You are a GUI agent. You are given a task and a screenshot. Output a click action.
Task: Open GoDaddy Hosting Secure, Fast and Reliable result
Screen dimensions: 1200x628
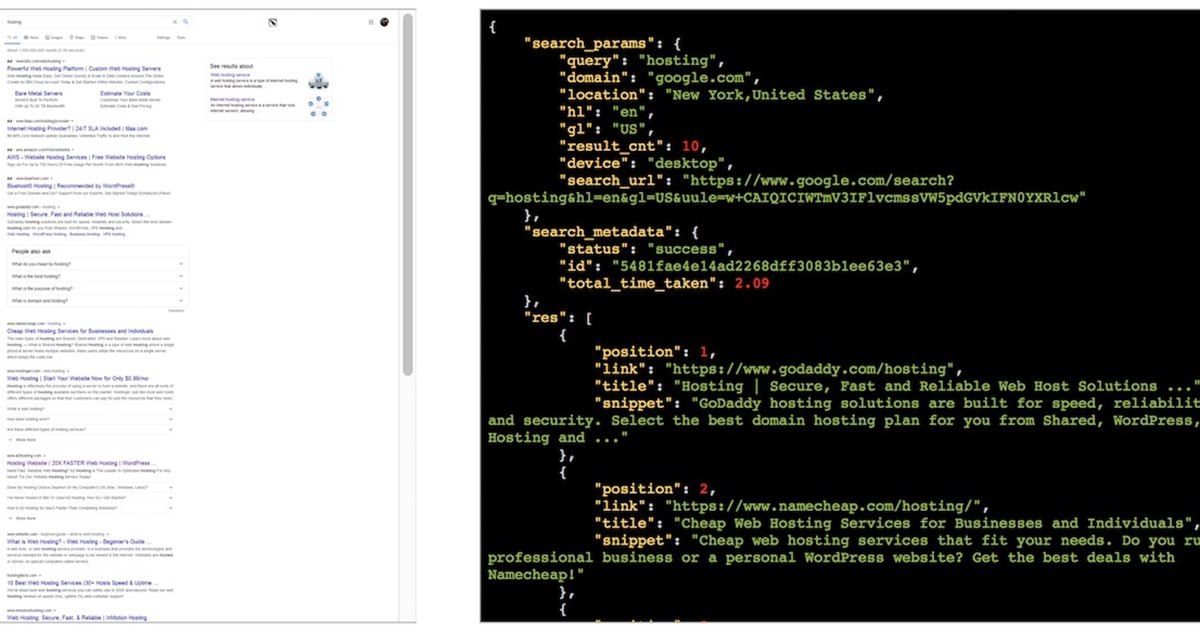[78, 214]
